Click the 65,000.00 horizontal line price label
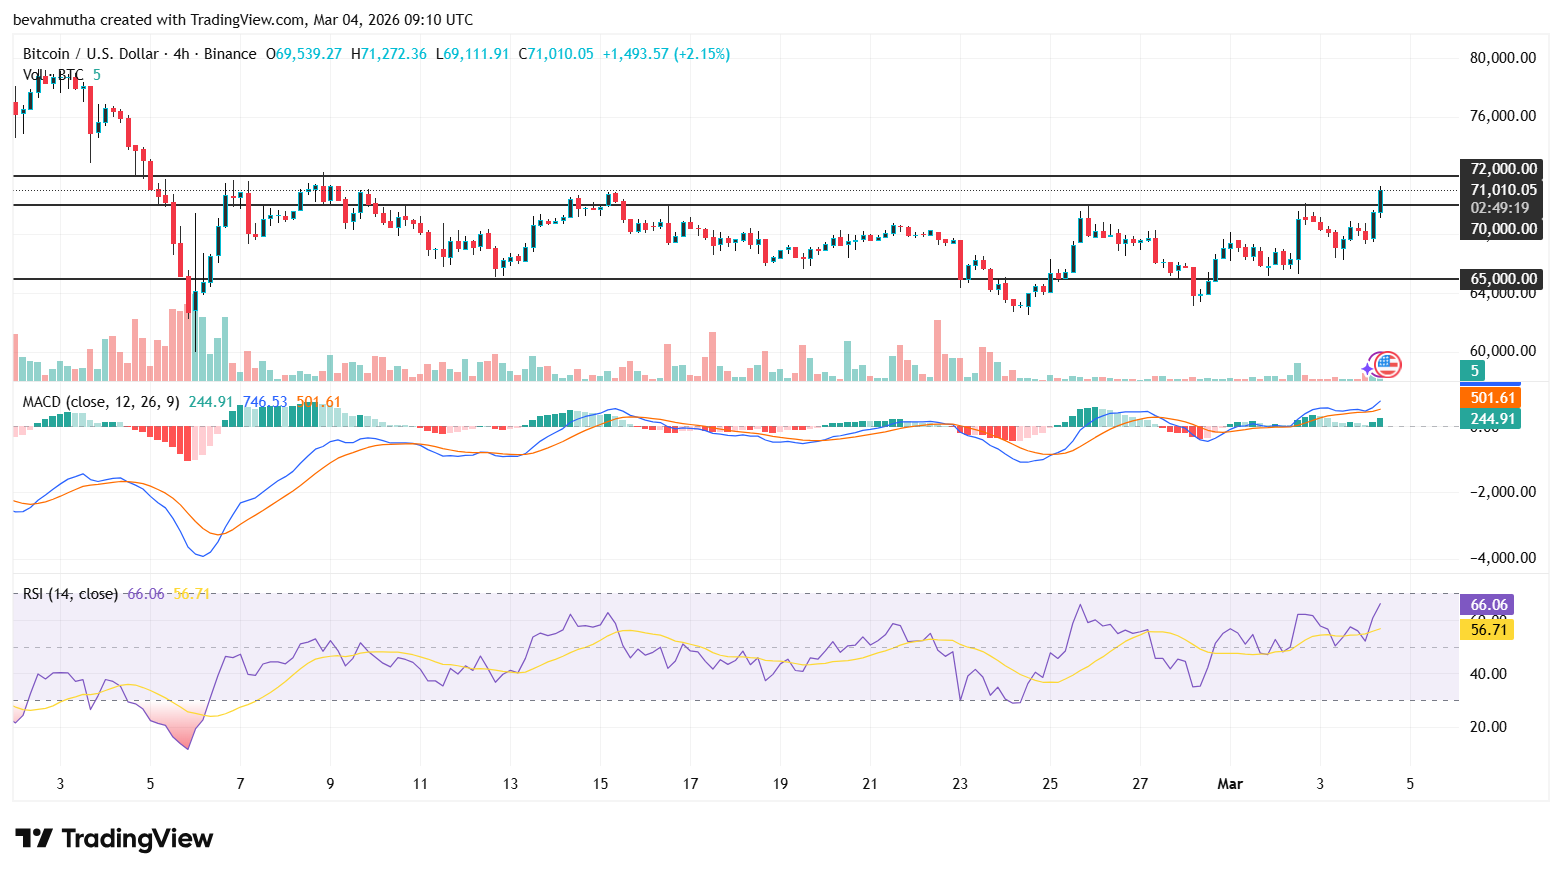The image size is (1562, 876). pyautogui.click(x=1502, y=279)
